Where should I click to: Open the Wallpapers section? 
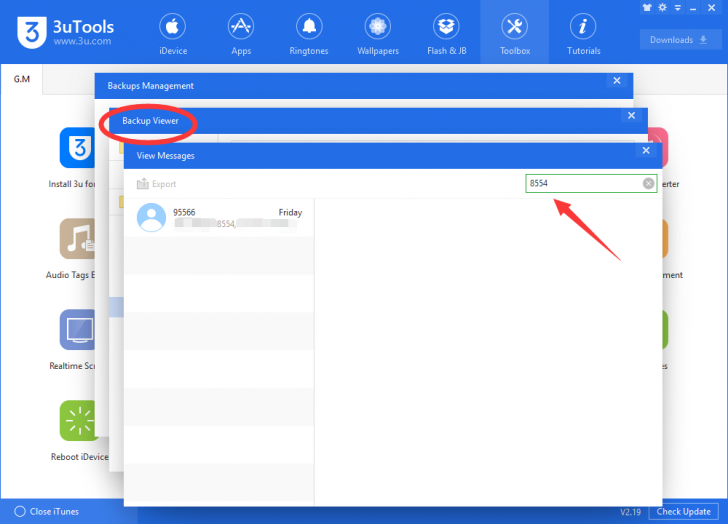tap(377, 35)
